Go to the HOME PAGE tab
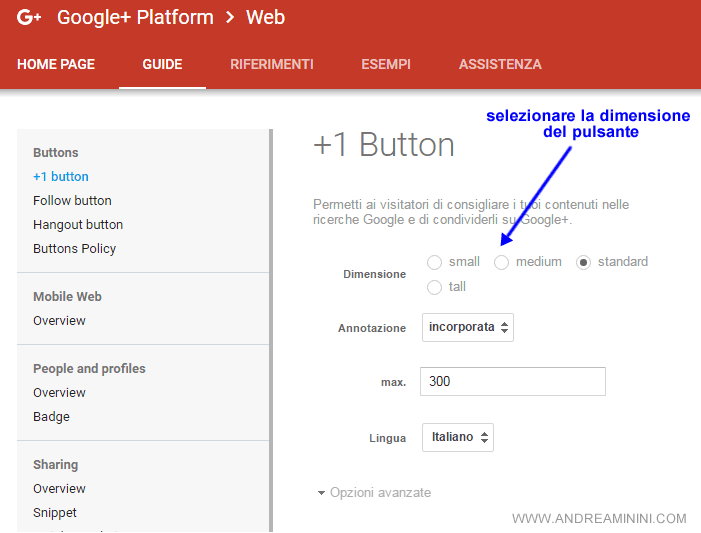This screenshot has height=533, width=701. [x=56, y=64]
